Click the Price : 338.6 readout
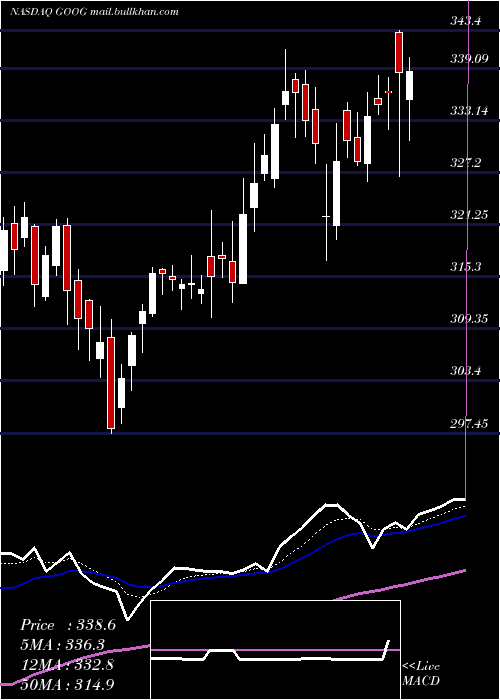The width and height of the screenshot is (500, 700). 68,625
